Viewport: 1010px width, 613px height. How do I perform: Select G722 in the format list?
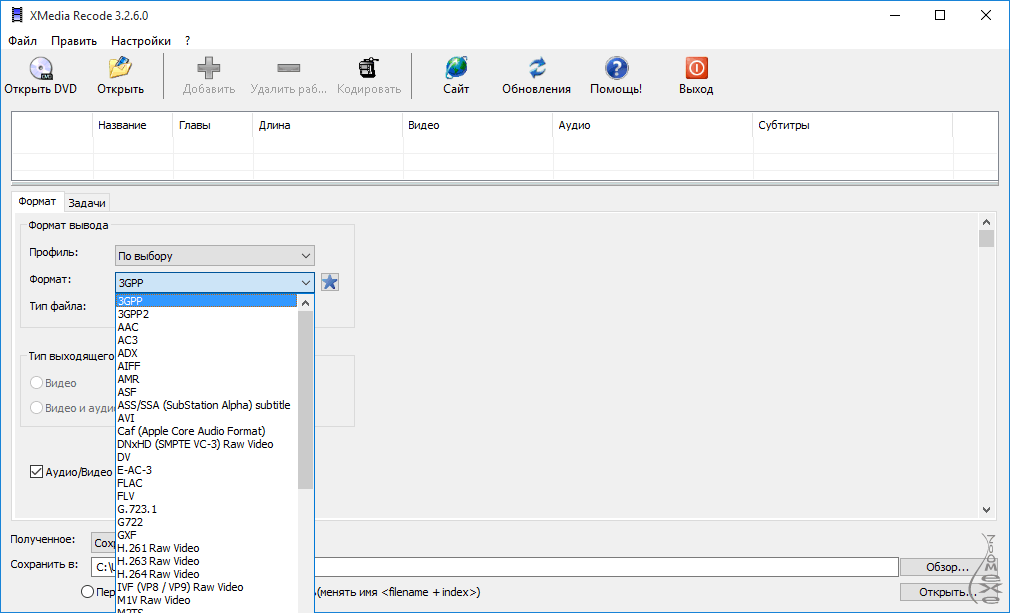click(x=206, y=522)
